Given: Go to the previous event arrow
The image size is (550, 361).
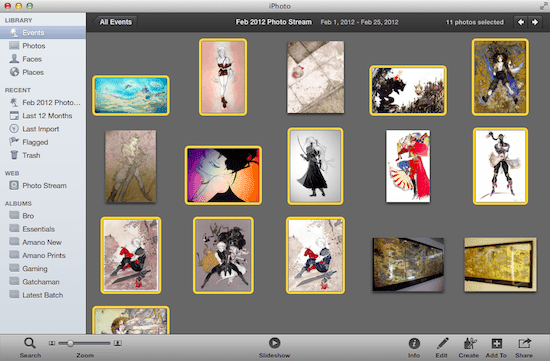Looking at the screenshot, I should (521, 22).
